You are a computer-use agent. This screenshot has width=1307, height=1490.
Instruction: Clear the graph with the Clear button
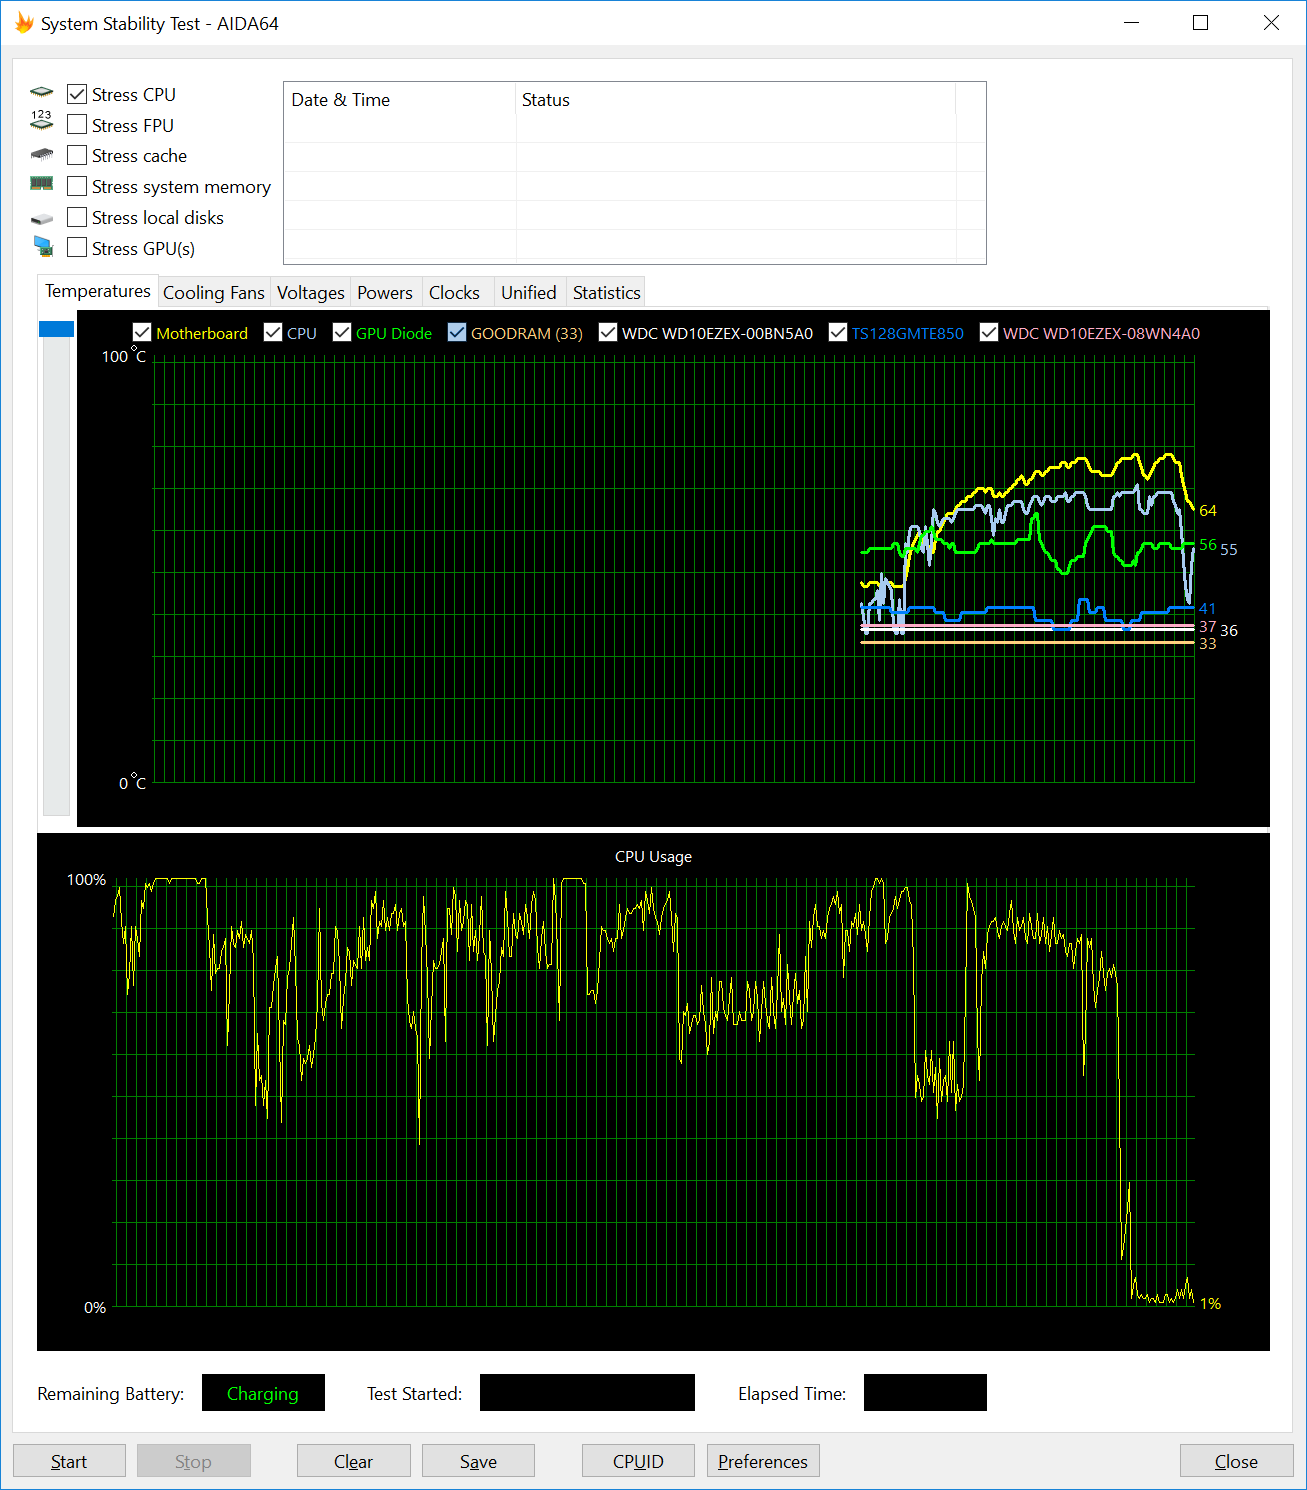tap(353, 1461)
